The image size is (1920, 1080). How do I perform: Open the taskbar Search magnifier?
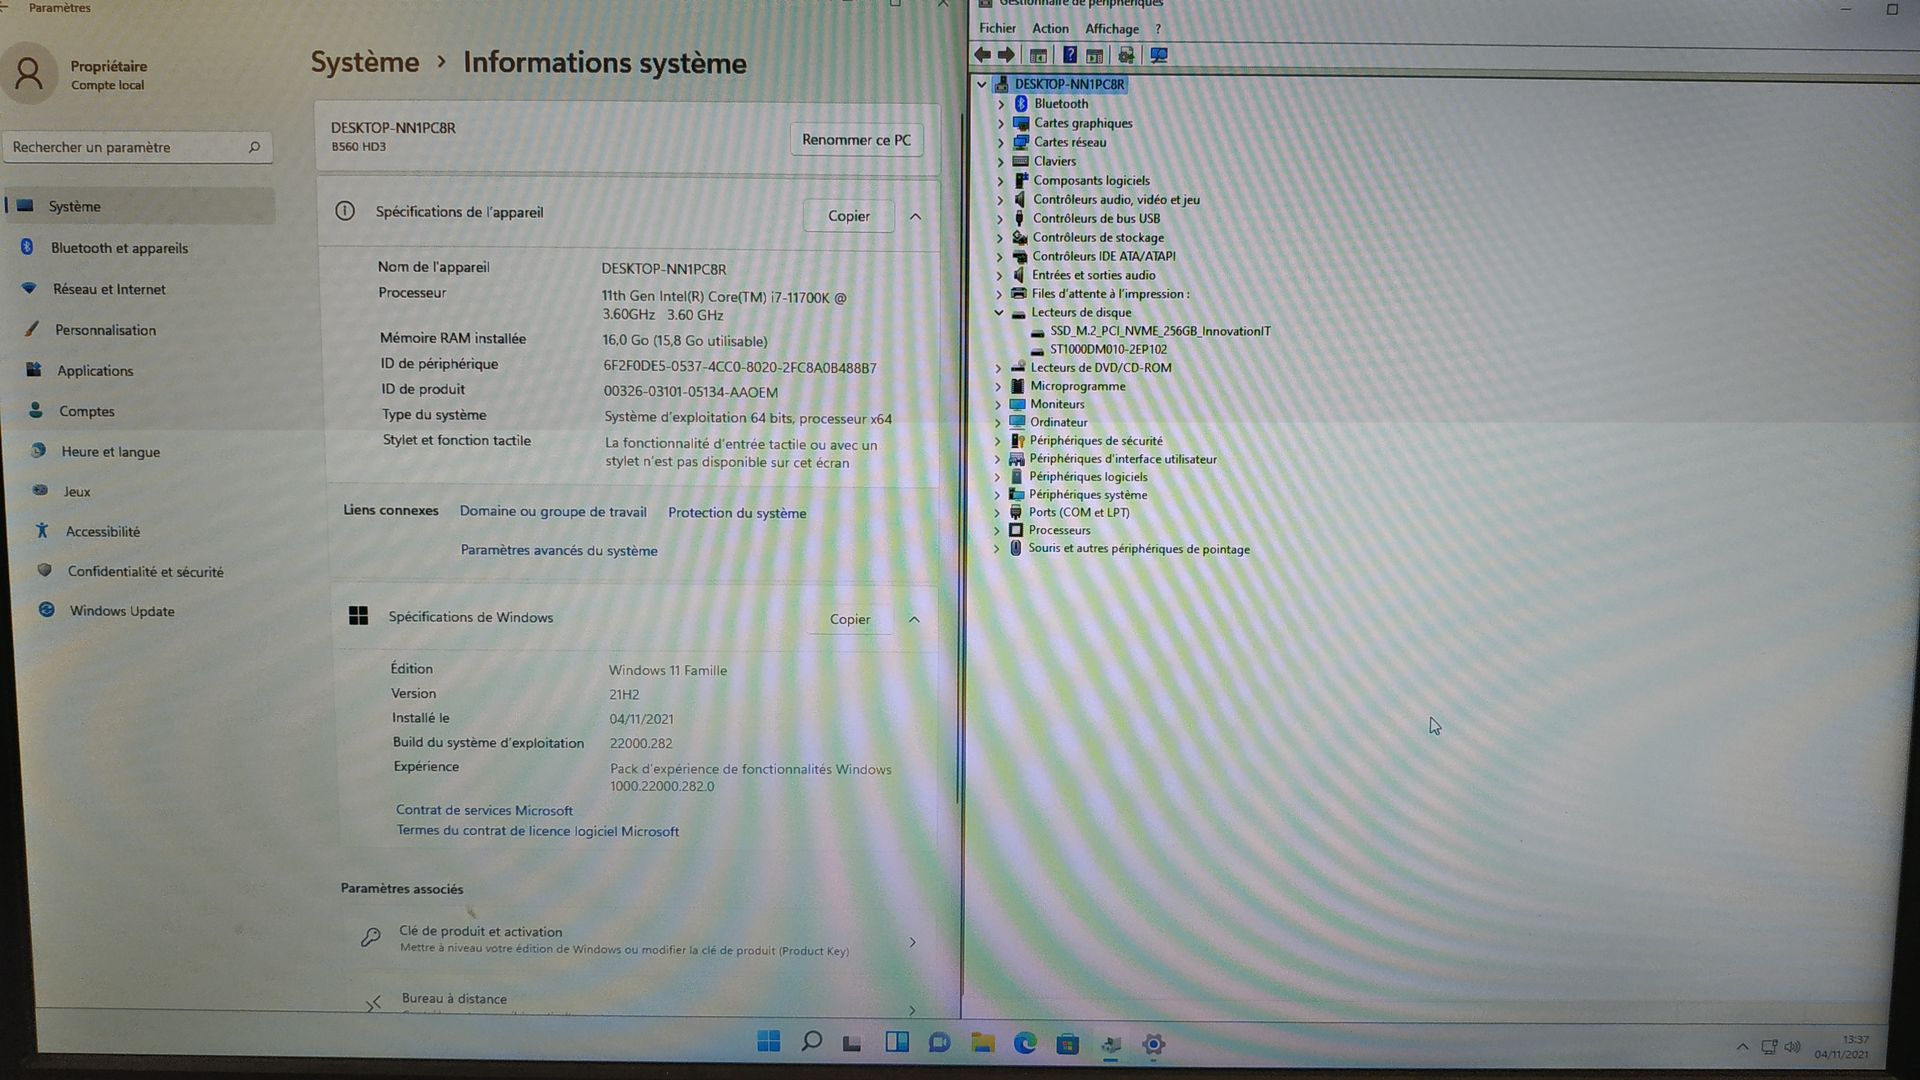[x=811, y=1042]
